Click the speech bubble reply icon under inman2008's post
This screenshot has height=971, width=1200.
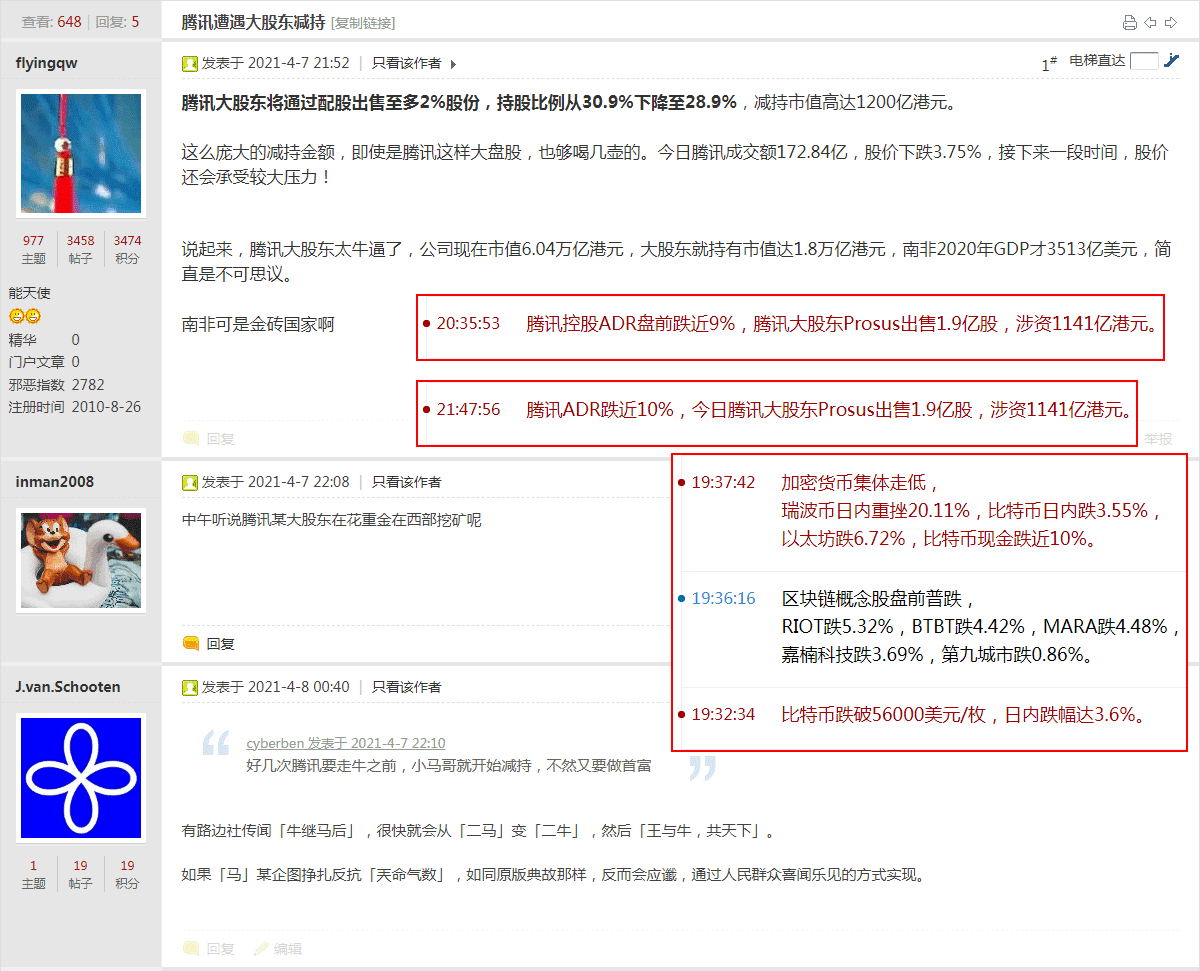[191, 643]
